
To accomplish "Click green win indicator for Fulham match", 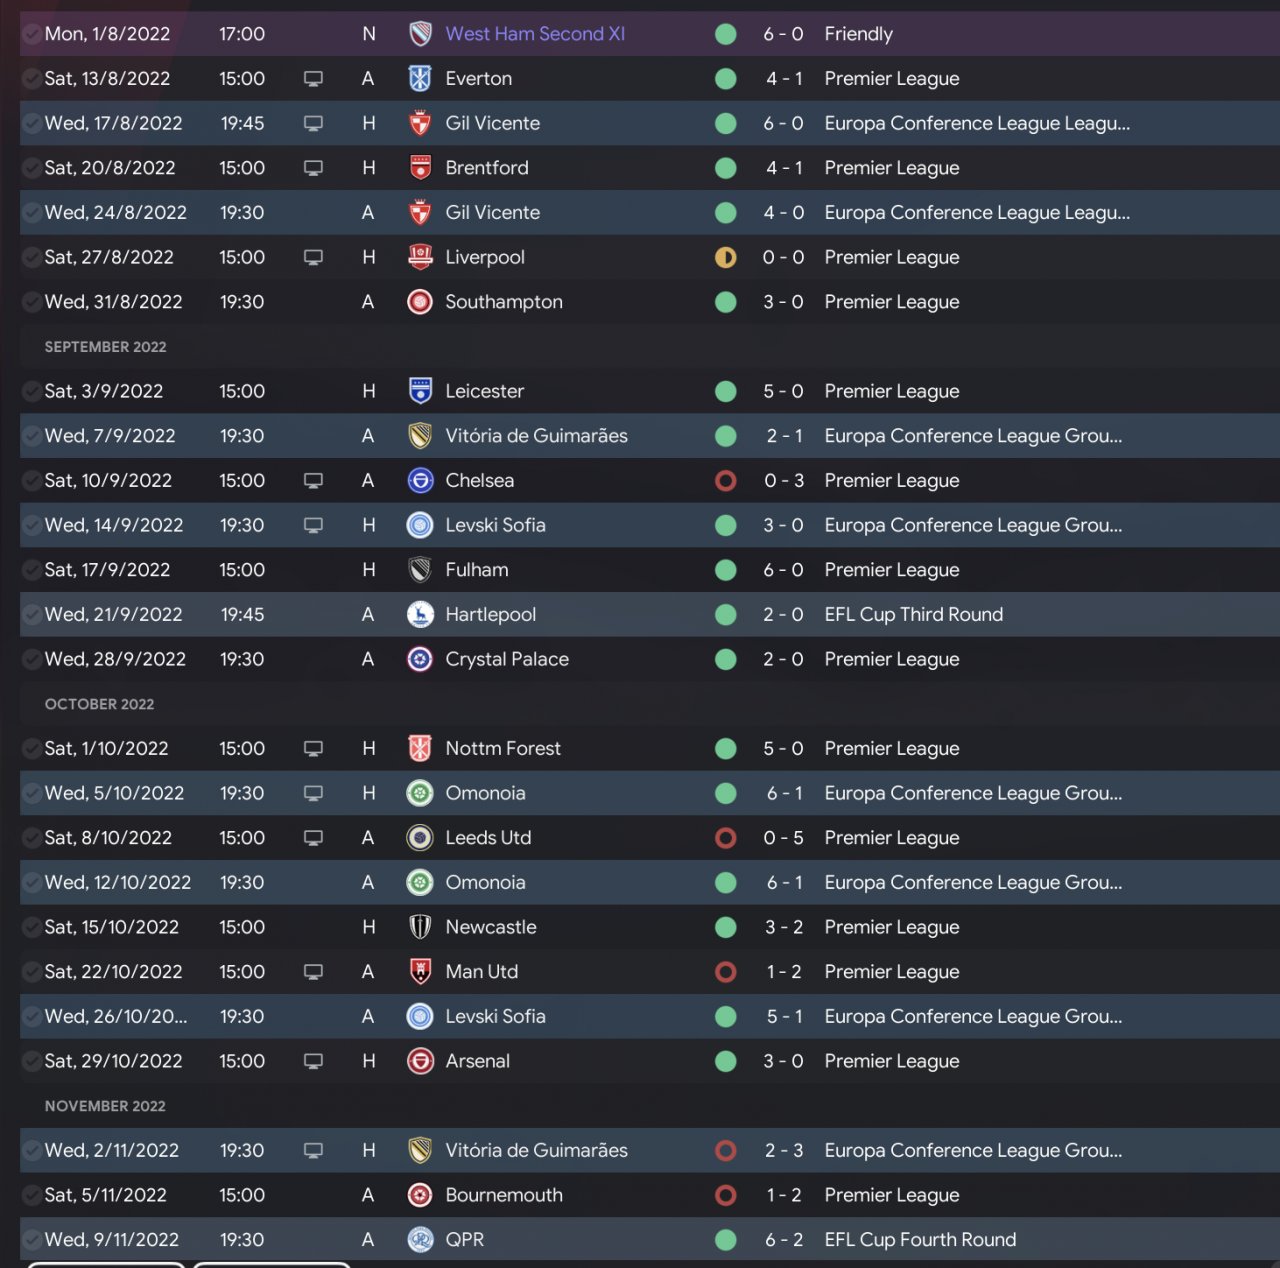I will (726, 570).
